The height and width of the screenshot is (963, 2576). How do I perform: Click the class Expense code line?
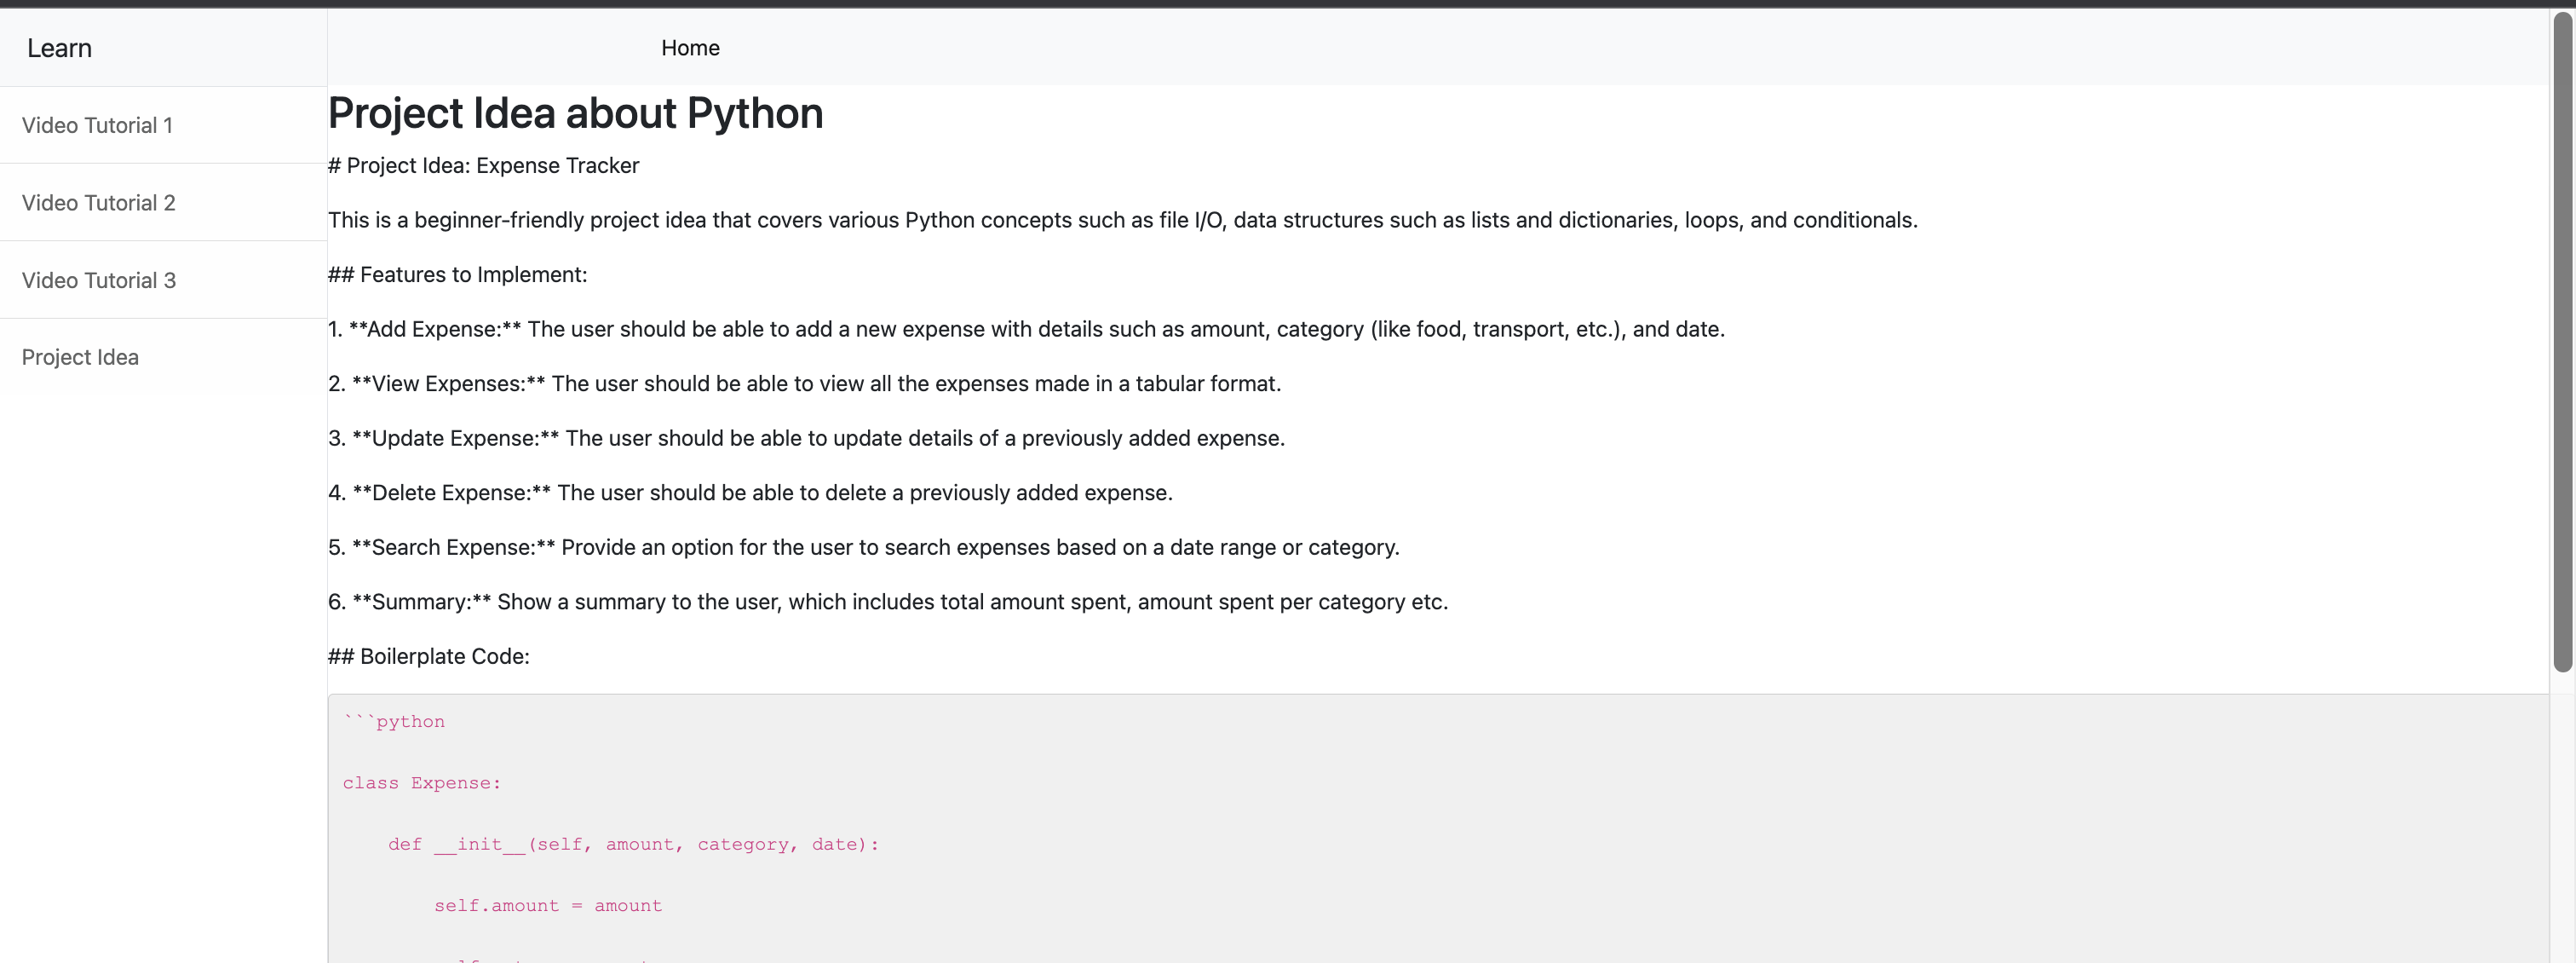pos(421,783)
